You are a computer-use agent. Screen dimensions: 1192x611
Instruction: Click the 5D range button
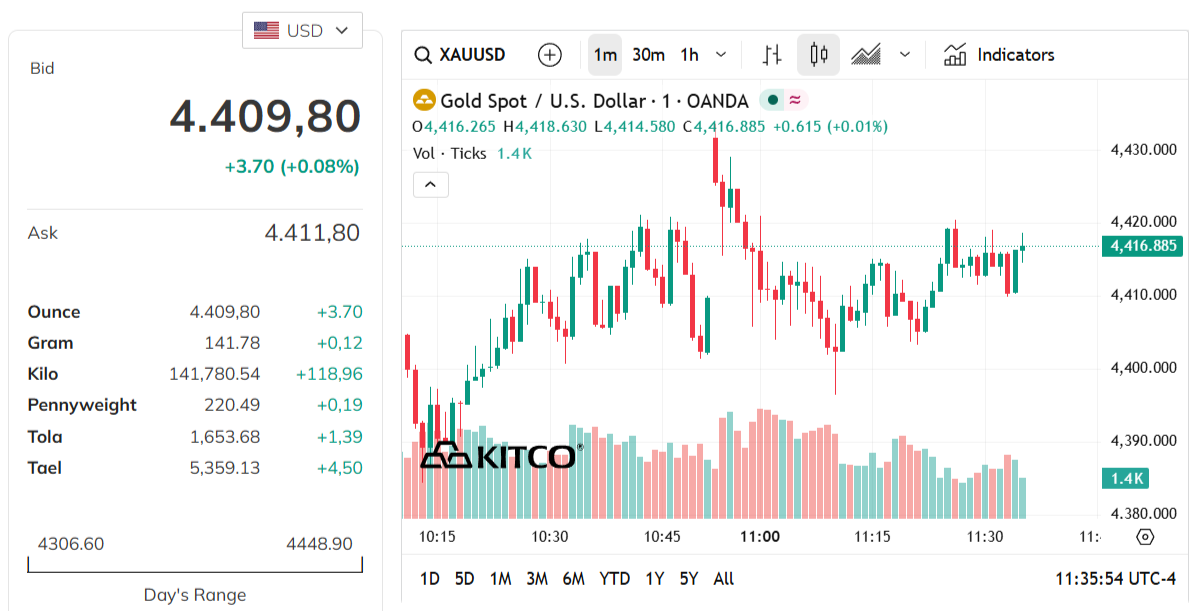click(464, 578)
